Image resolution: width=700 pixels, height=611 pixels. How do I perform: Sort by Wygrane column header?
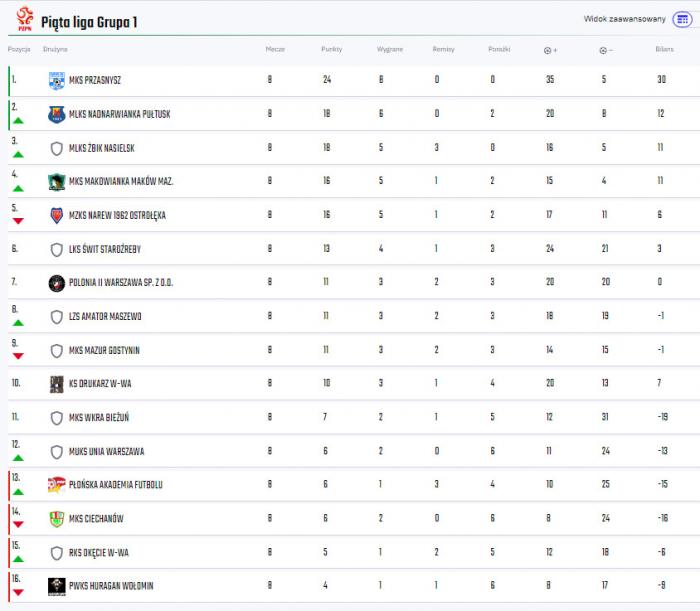click(x=390, y=49)
